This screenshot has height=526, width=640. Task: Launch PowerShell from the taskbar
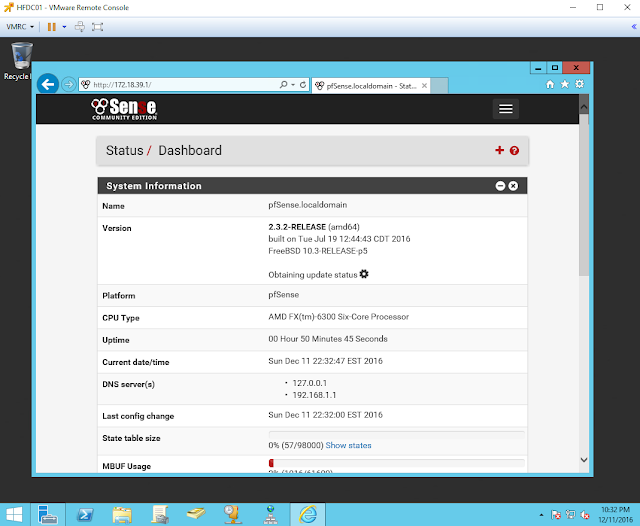tap(85, 514)
